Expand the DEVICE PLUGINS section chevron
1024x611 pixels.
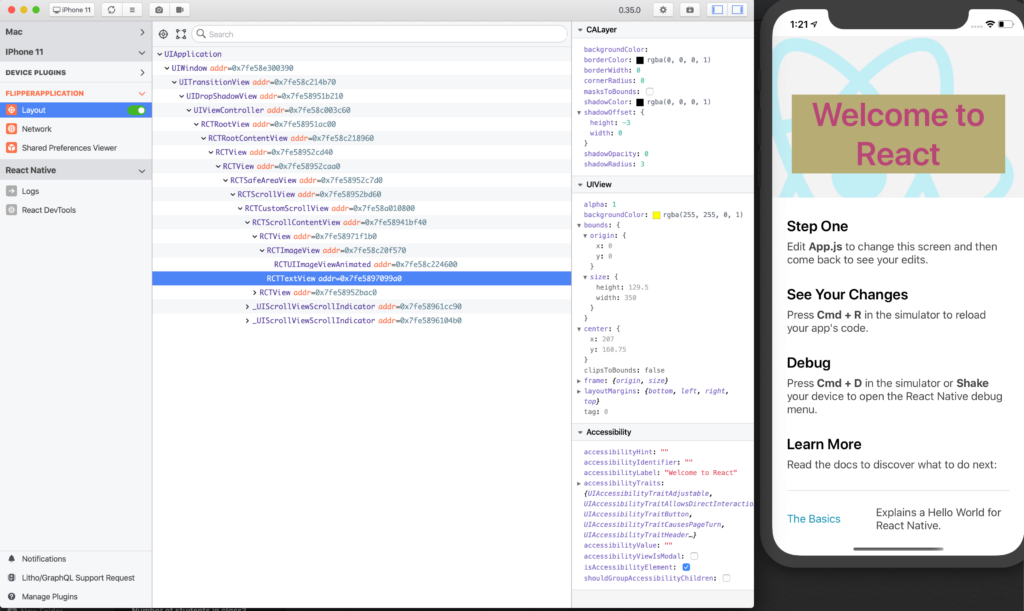pyautogui.click(x=142, y=72)
